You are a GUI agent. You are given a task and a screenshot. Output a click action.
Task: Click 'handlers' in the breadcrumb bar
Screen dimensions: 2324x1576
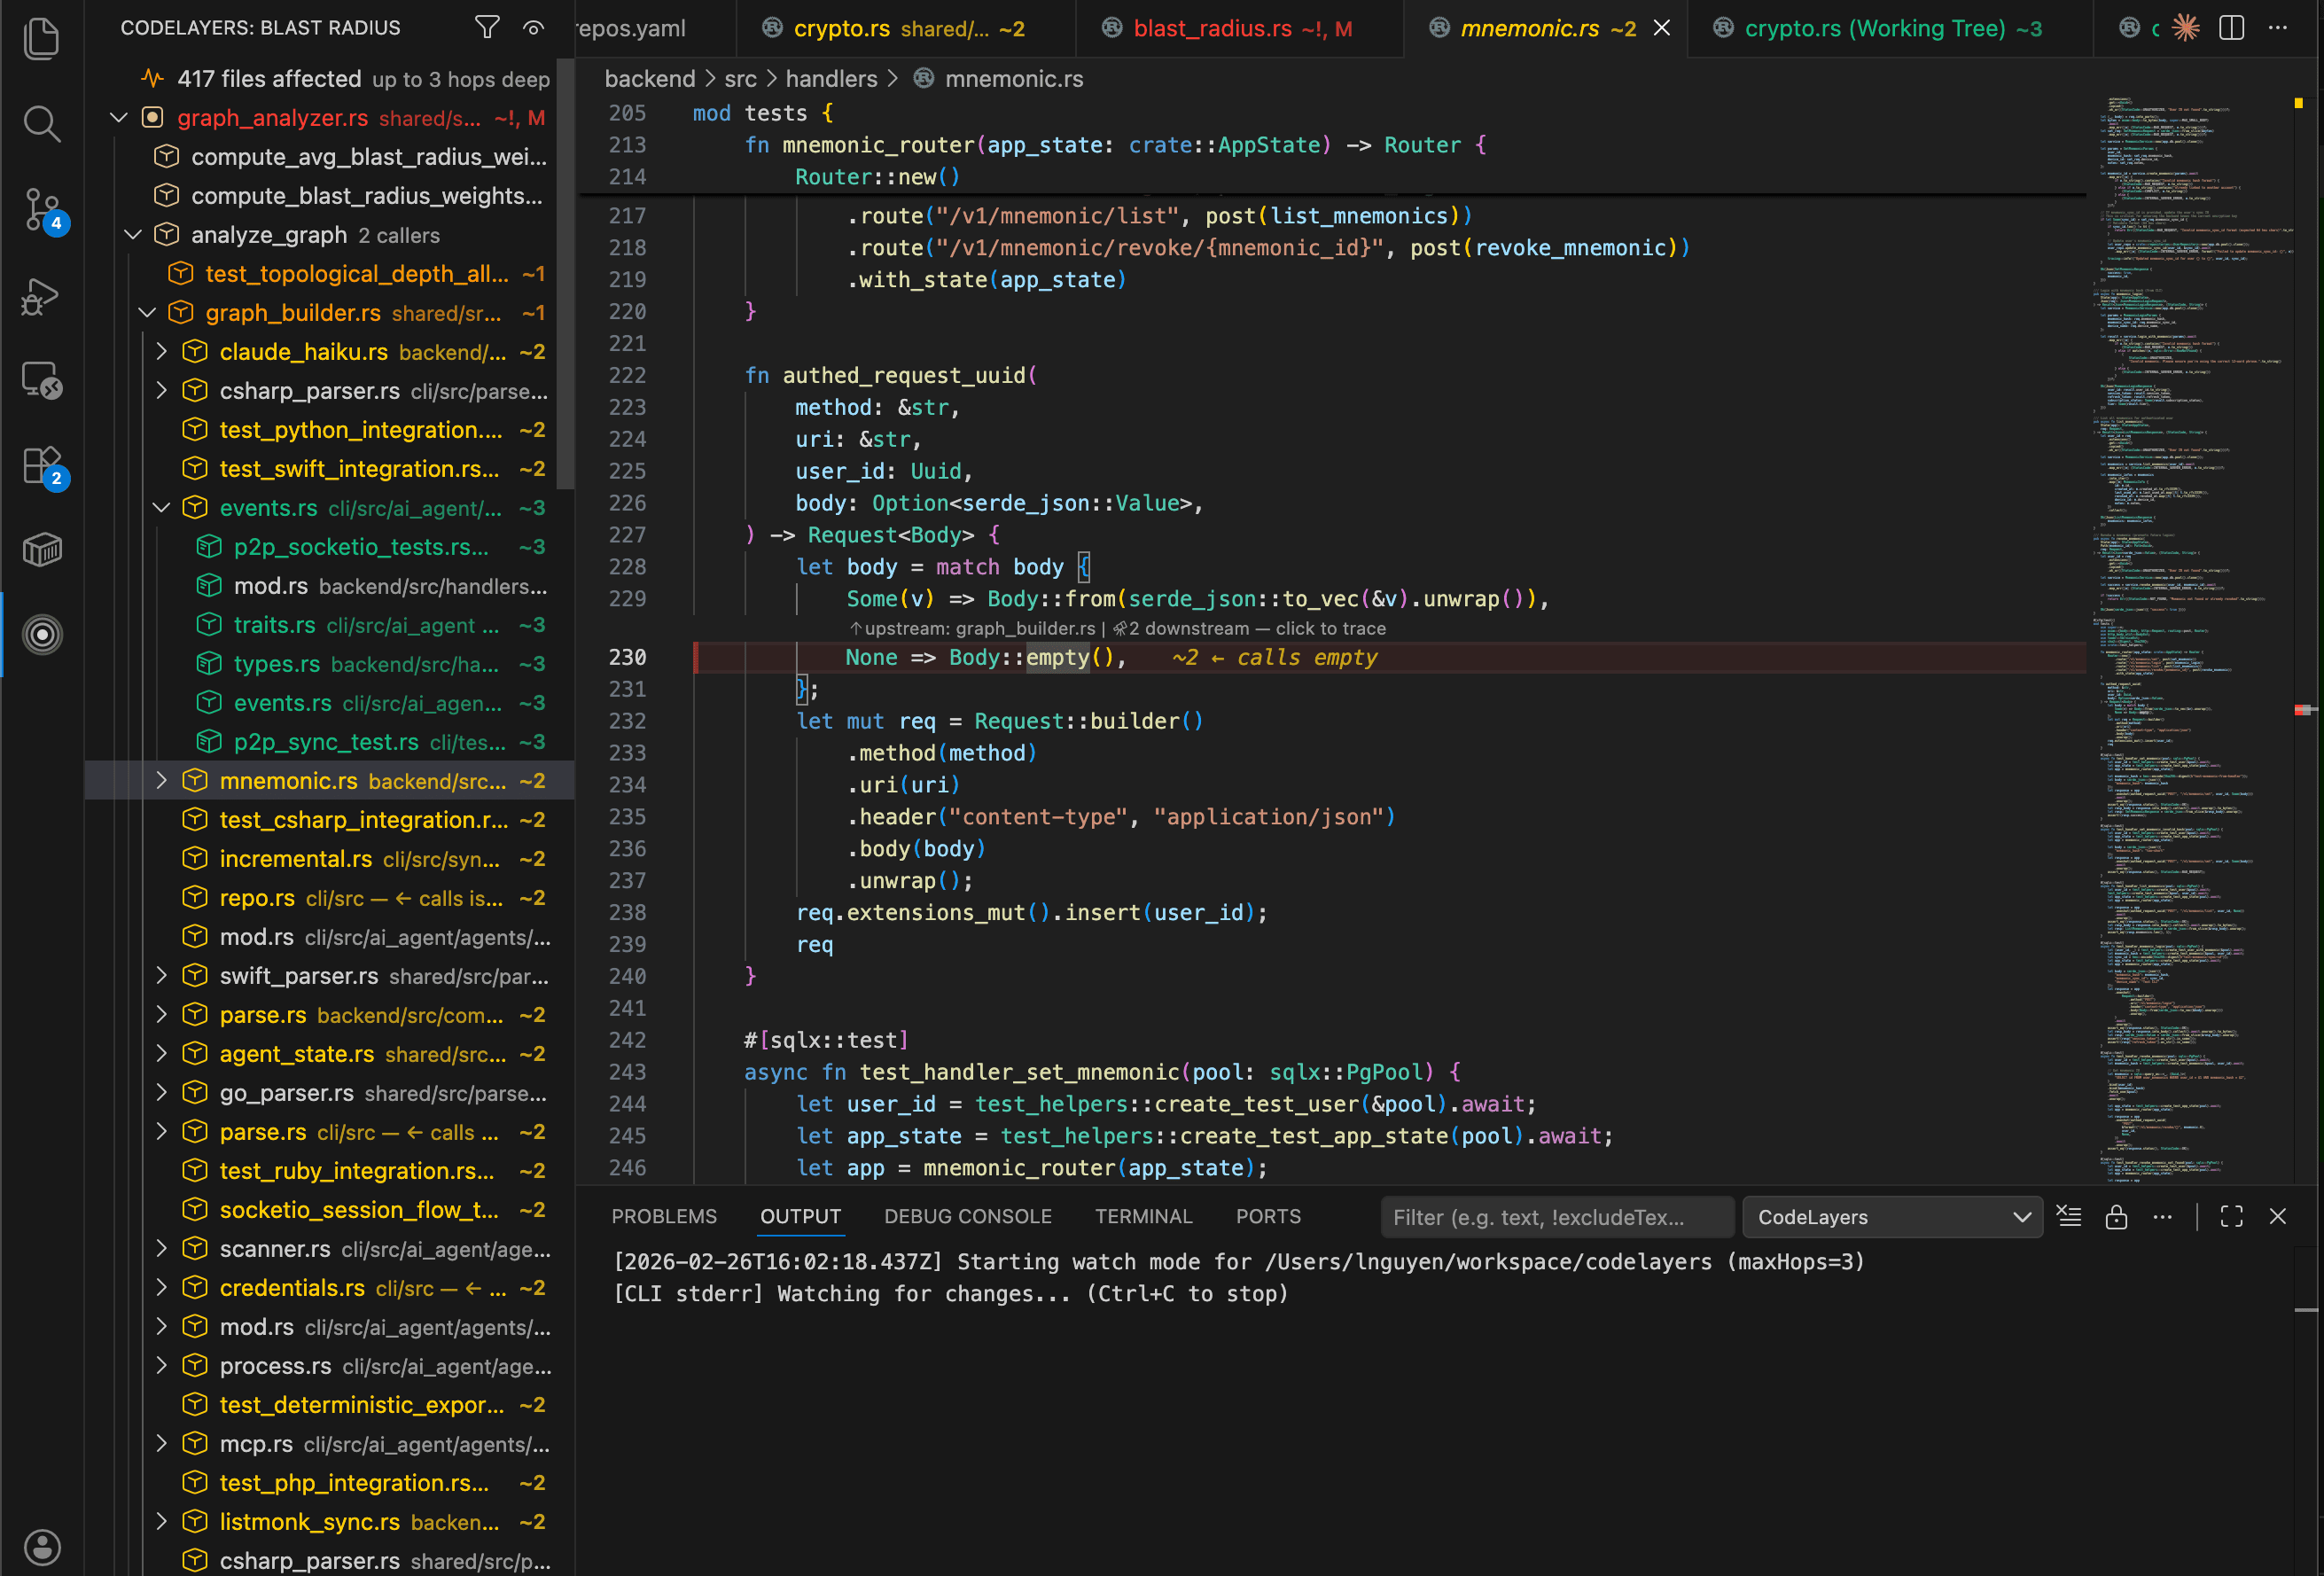point(831,78)
